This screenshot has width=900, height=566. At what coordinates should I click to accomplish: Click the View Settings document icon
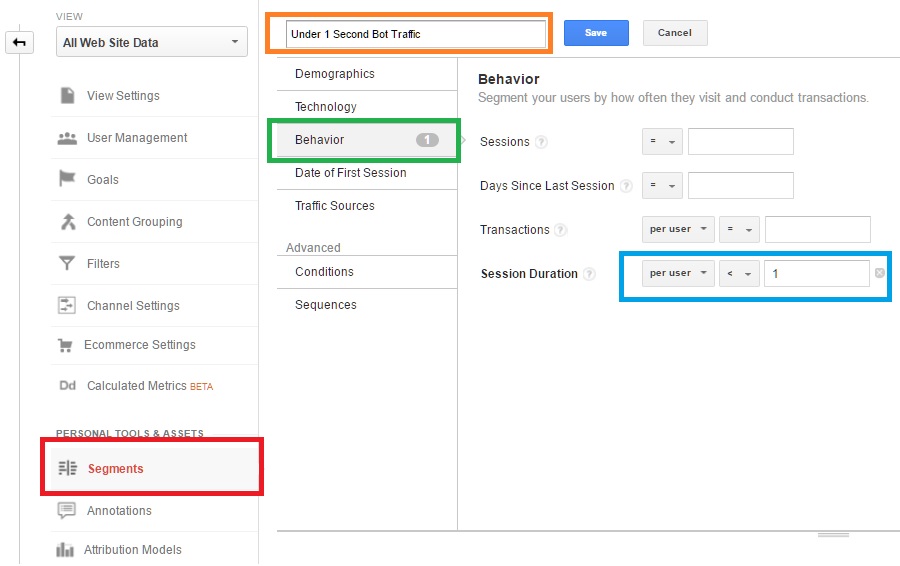67,95
